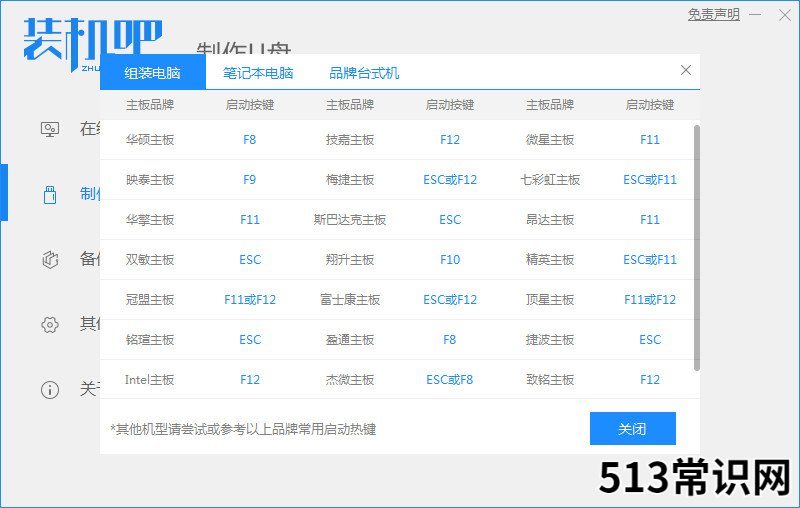Click ESC或F12 beside 梅捷主板
The image size is (800, 508).
click(450, 180)
